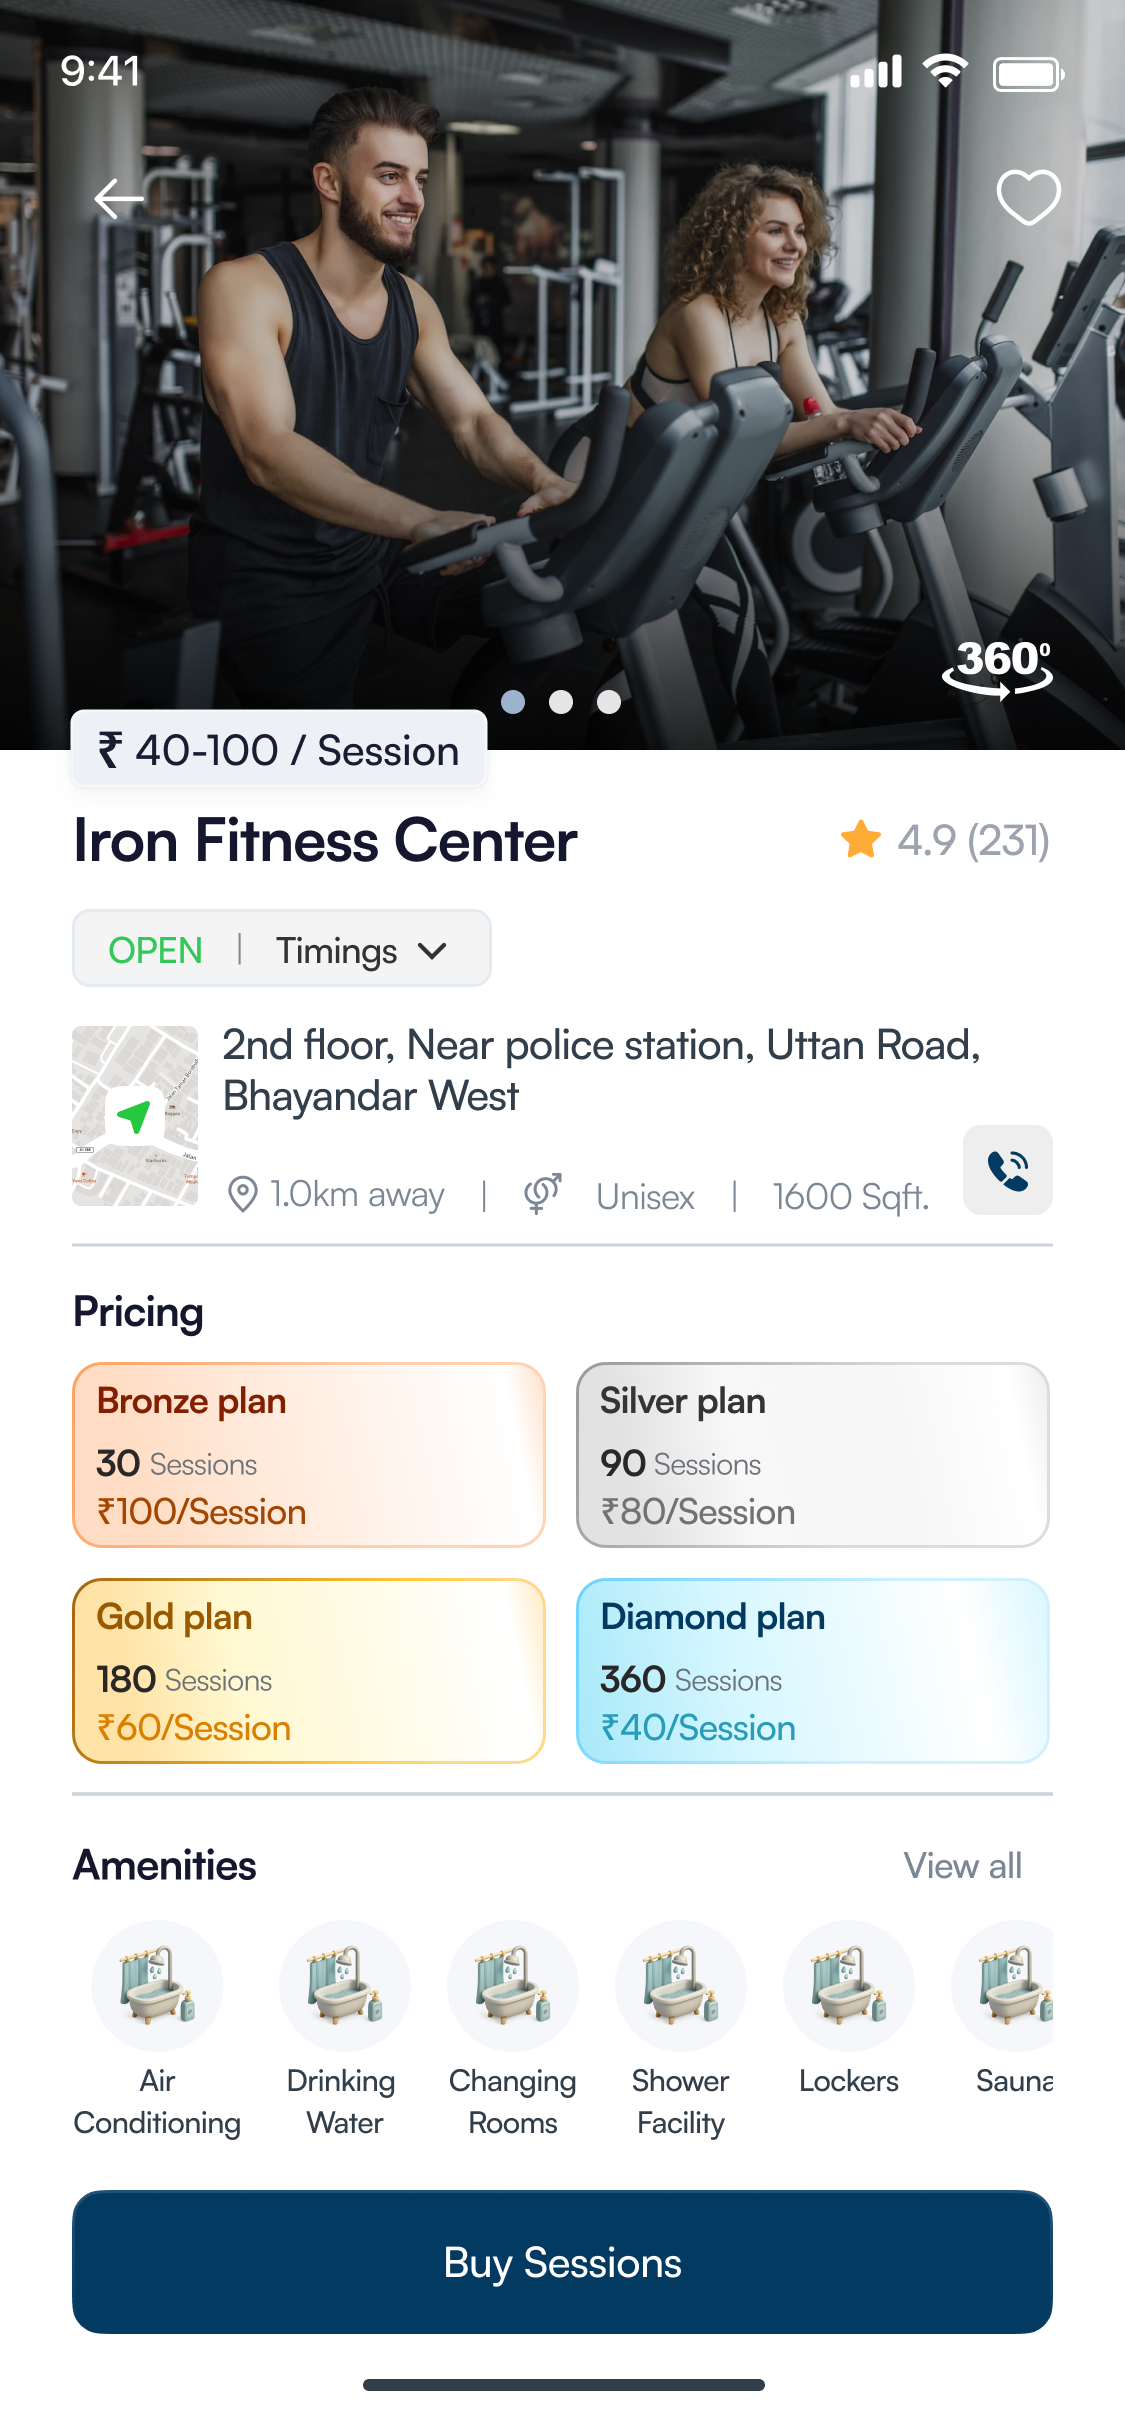
Task: Choose the Gold plan card
Action: pos(309,1671)
